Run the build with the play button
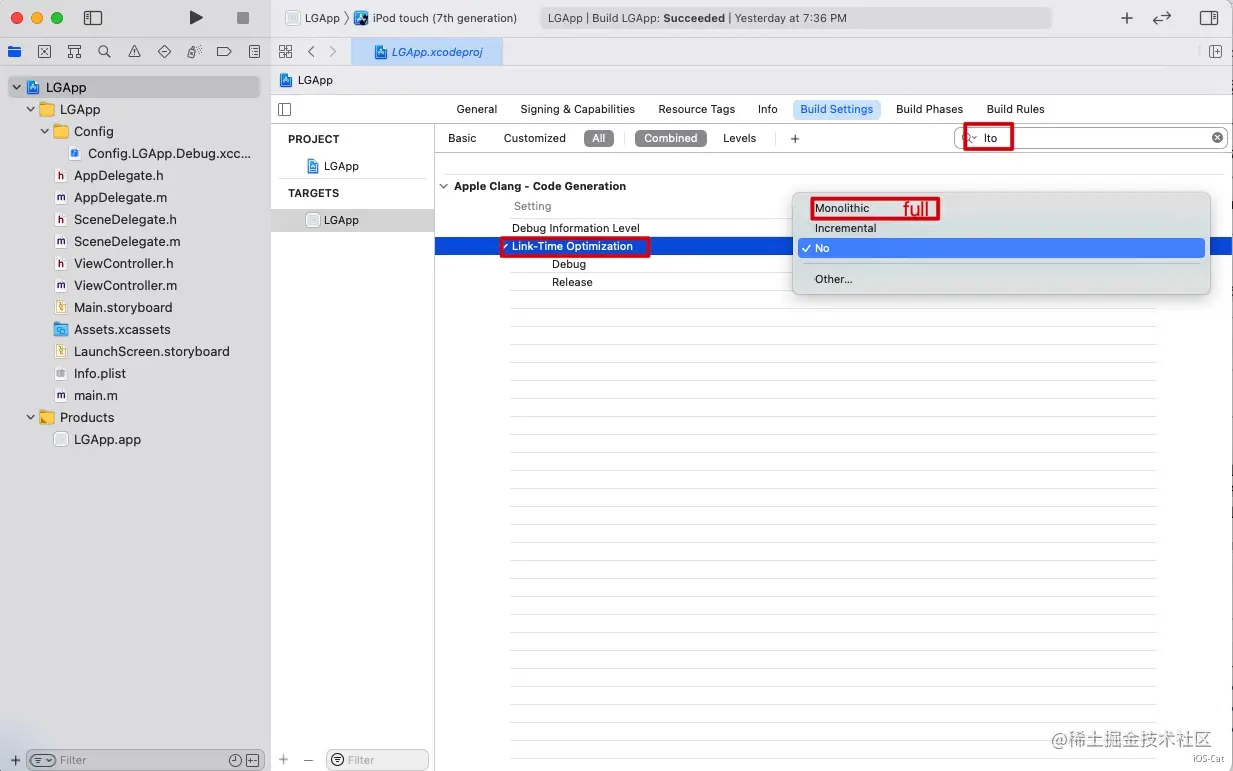Viewport: 1233px width, 771px height. tap(196, 18)
